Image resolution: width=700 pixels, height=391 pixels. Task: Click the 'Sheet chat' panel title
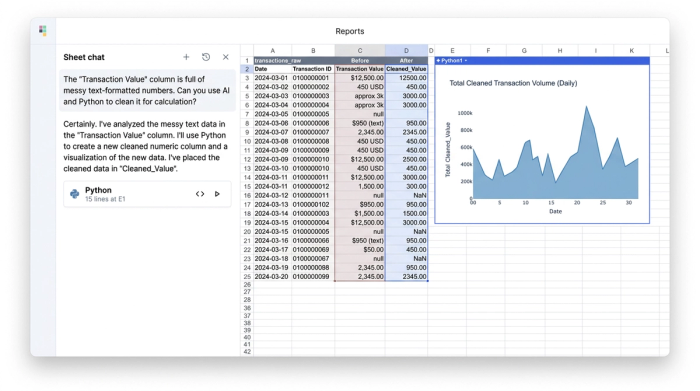84,57
